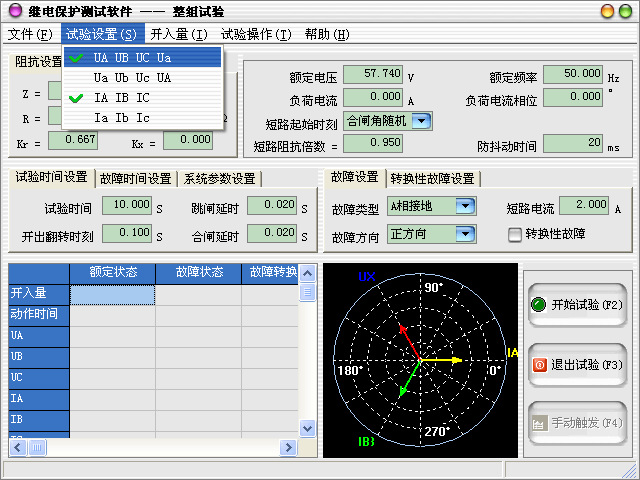Enable the 转换性故障 checkbox
Screen dimensions: 640x480
point(516,234)
